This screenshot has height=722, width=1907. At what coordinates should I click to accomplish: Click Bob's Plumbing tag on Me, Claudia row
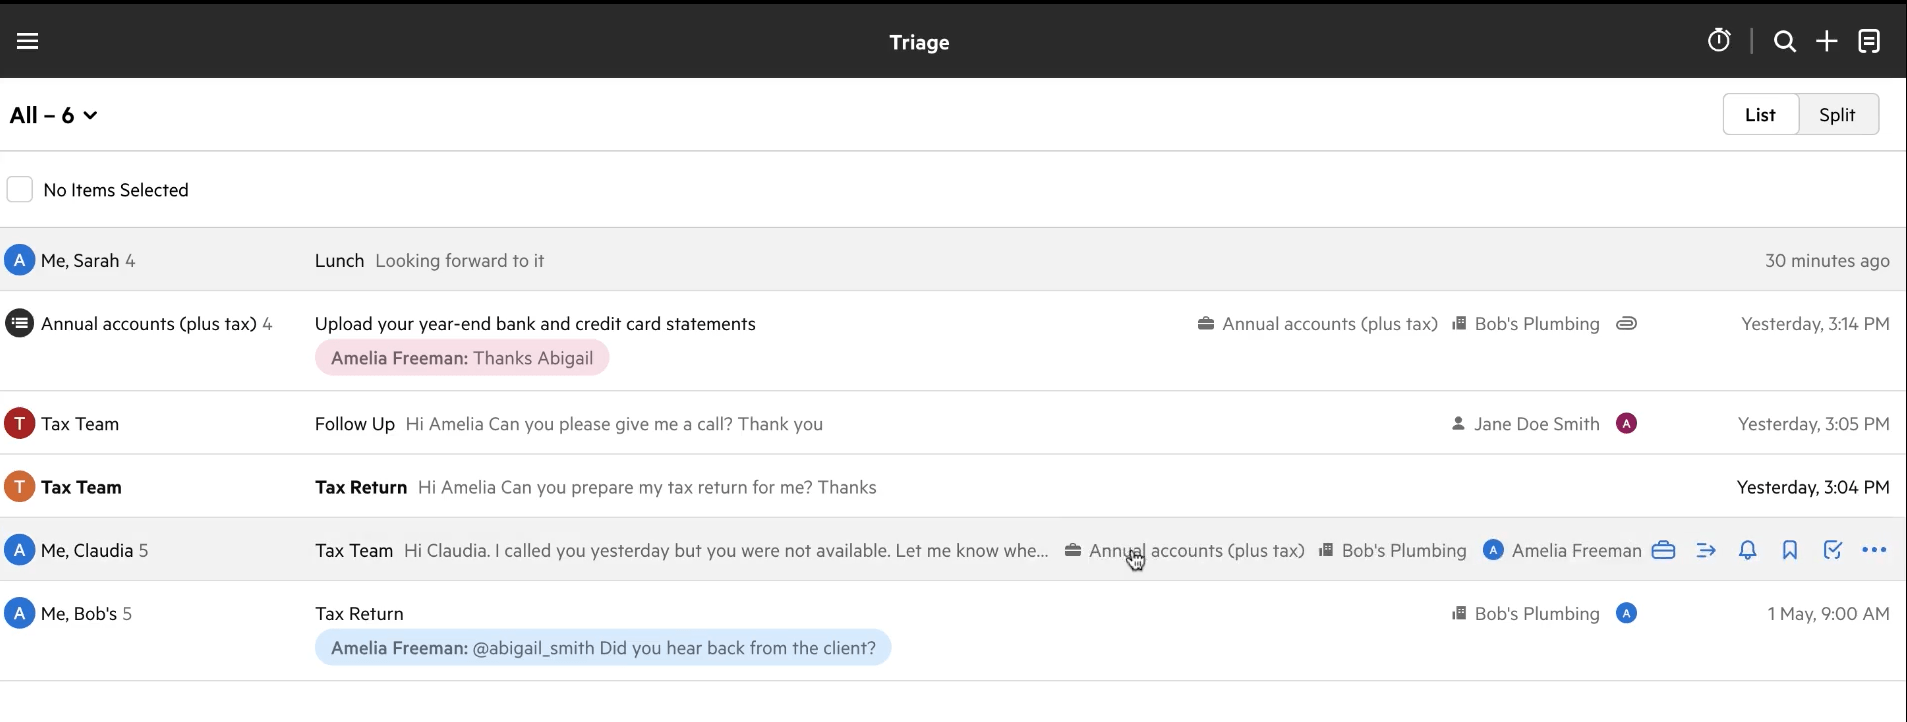tap(1392, 550)
